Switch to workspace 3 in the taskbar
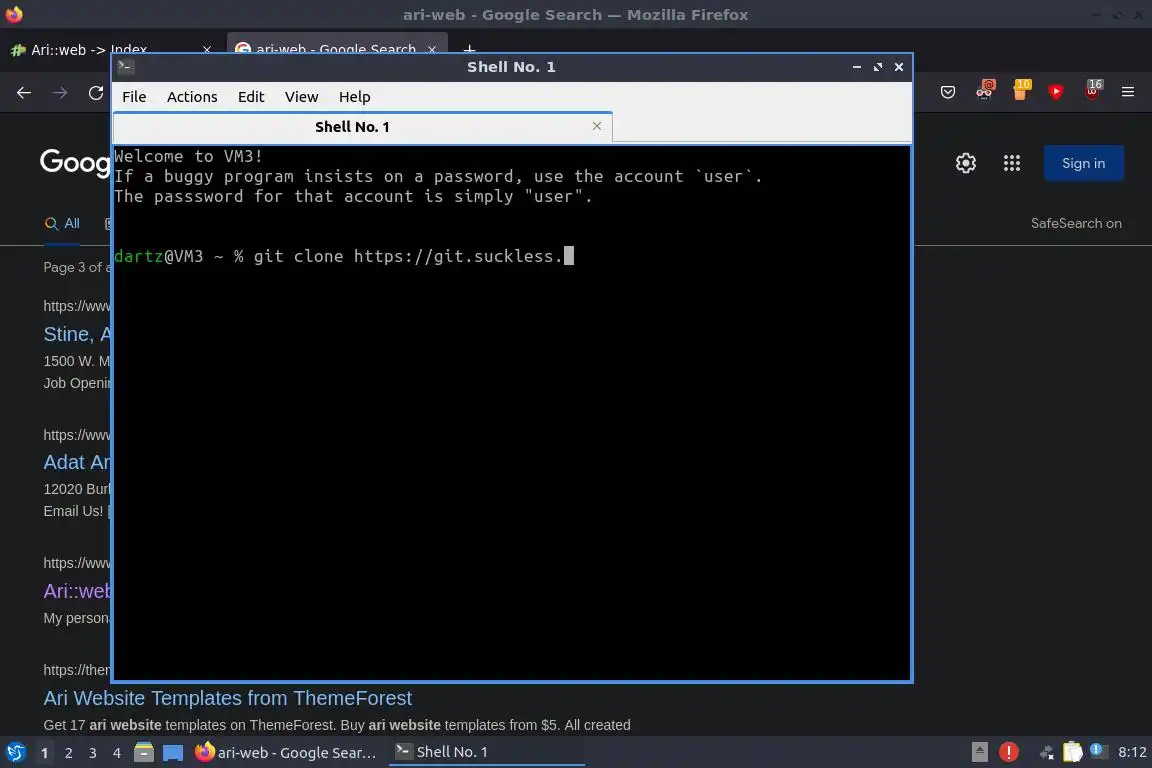The image size is (1152, 768). (x=93, y=753)
